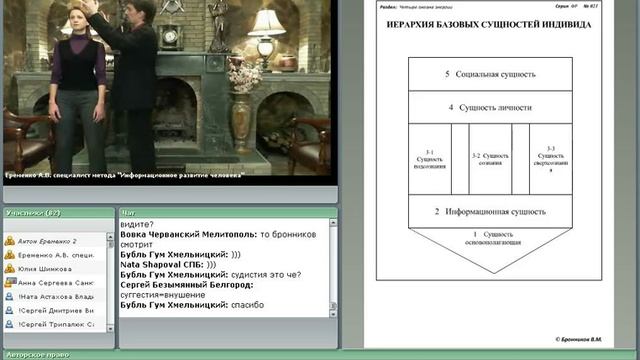
Task: Click the blue user icon beside !Сергей Дмитриев
Action: (9, 311)
